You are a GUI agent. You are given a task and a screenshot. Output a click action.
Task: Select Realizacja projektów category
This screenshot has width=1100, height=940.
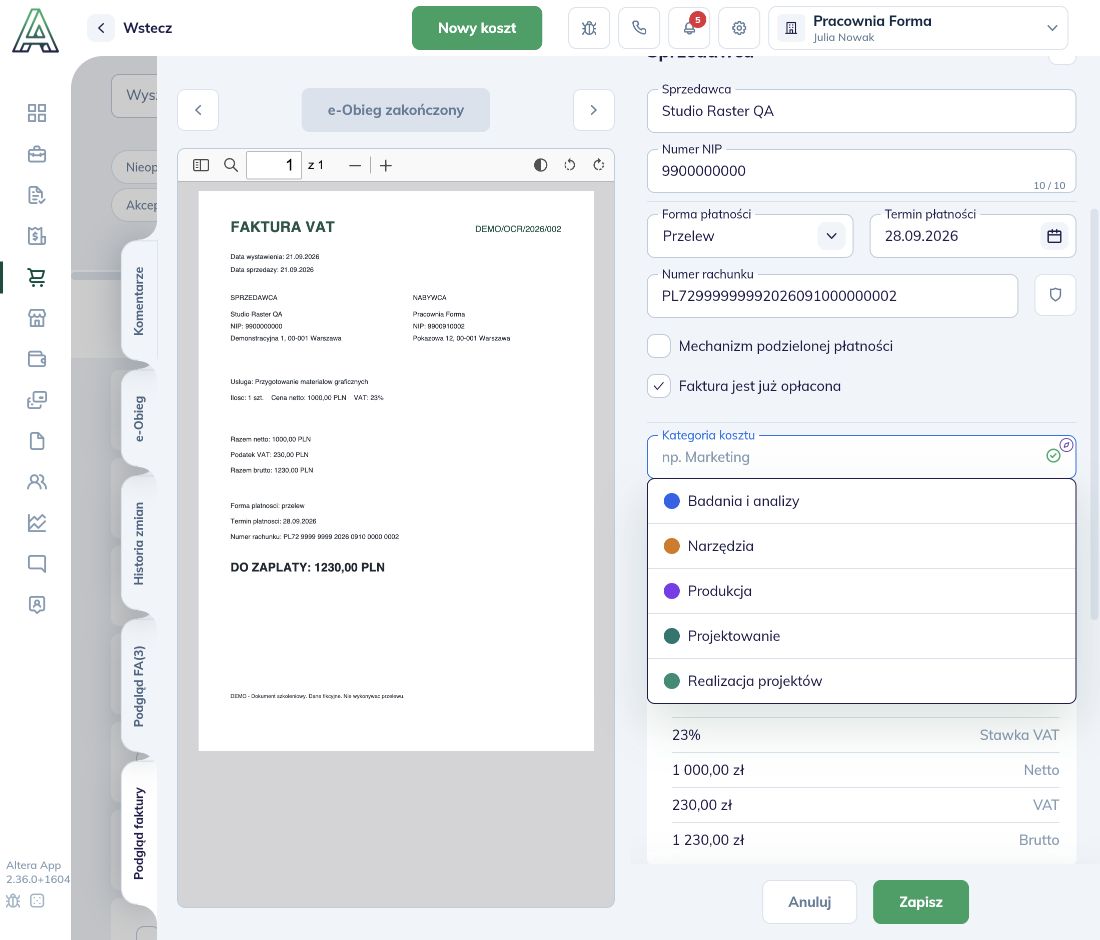click(x=861, y=680)
